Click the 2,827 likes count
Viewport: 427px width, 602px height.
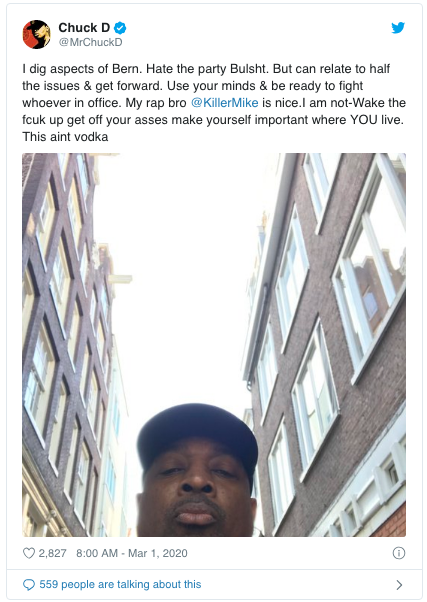[53, 553]
